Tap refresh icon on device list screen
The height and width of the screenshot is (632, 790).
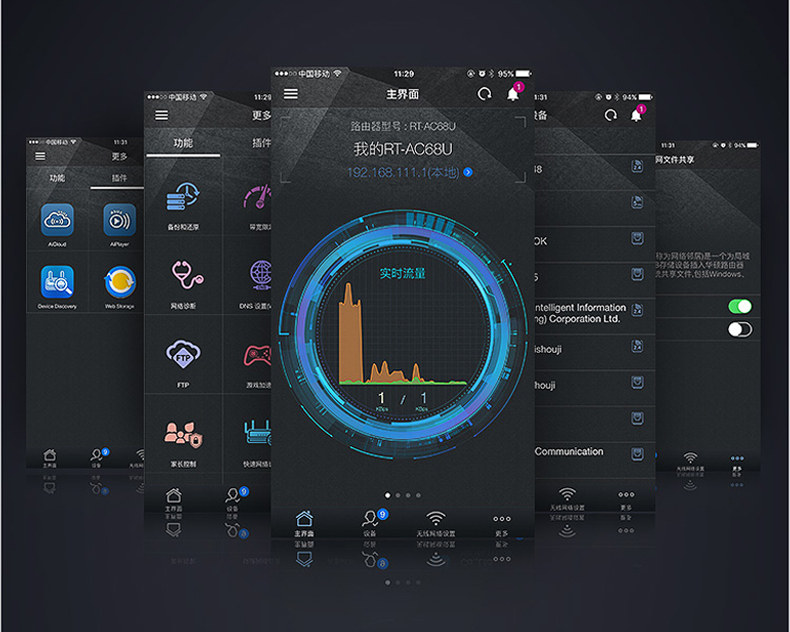pos(611,115)
